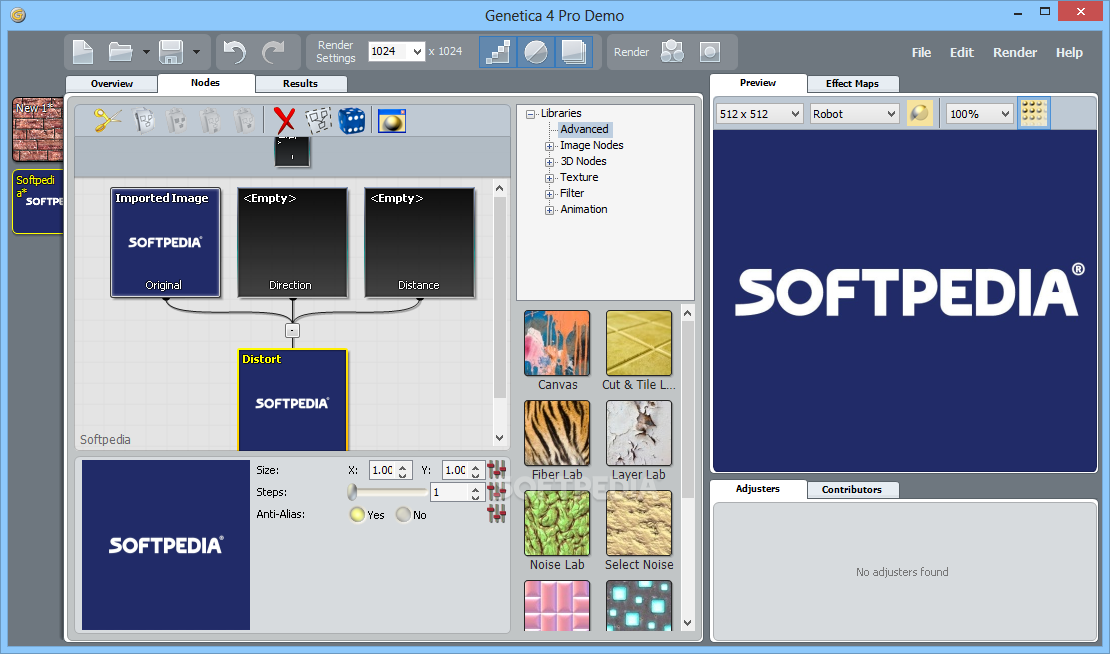Expand the Filter library
Viewport: 1110px width, 654px height.
(549, 193)
